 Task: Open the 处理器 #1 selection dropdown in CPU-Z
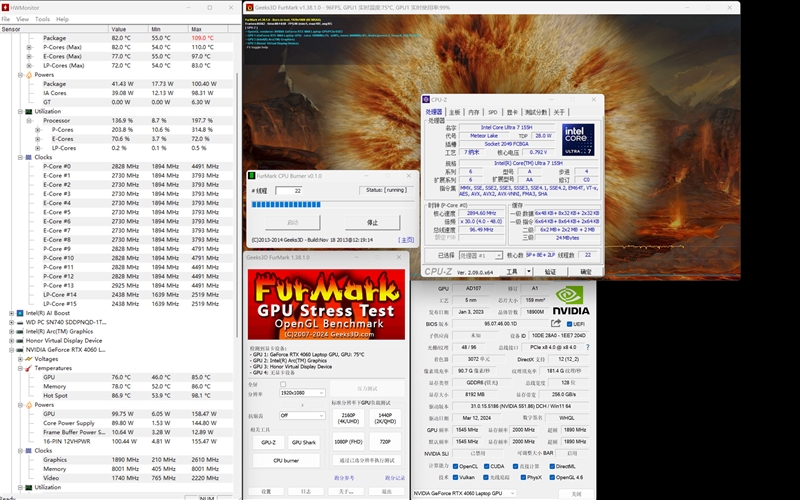[480, 255]
